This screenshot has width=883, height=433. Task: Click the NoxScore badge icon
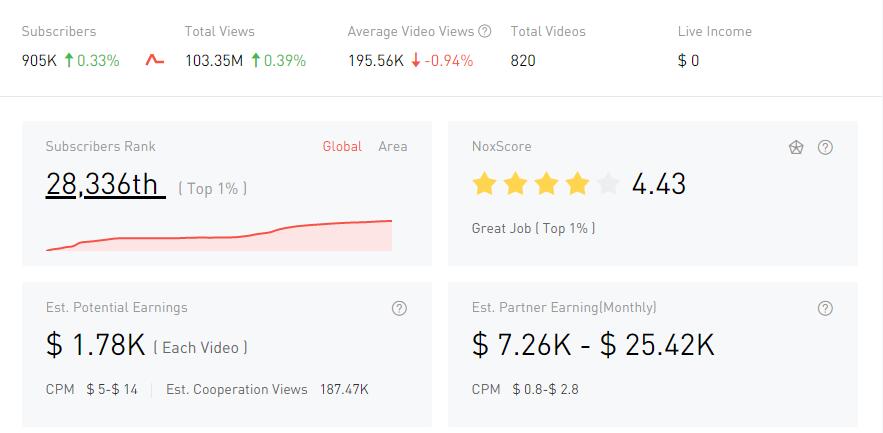796,147
